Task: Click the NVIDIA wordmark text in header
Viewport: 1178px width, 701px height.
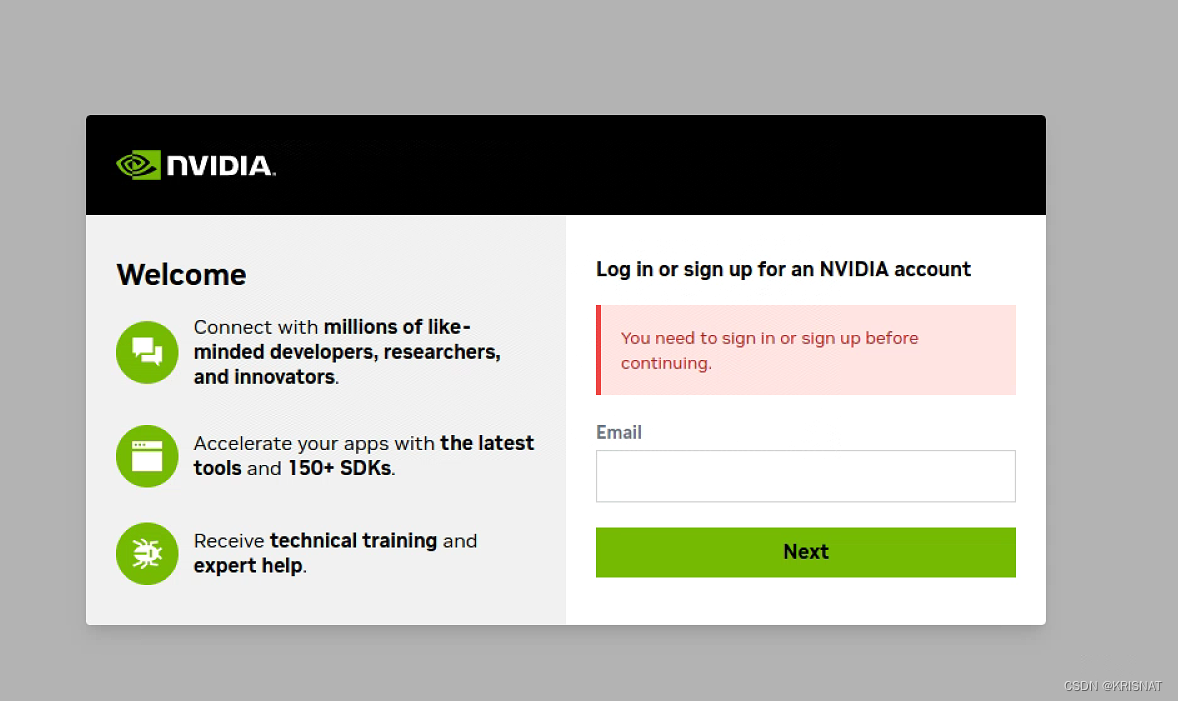Action: click(221, 165)
